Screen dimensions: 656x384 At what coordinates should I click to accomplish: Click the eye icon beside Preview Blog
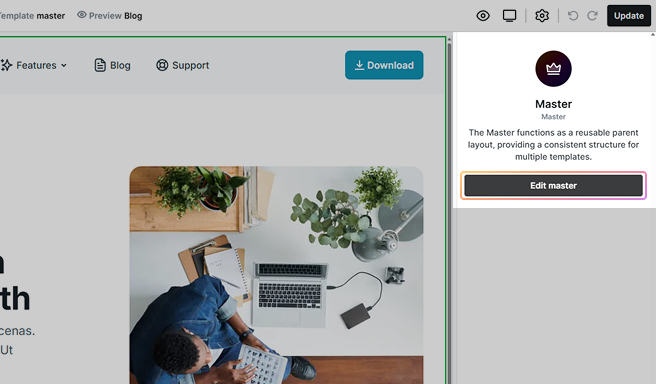pos(82,15)
